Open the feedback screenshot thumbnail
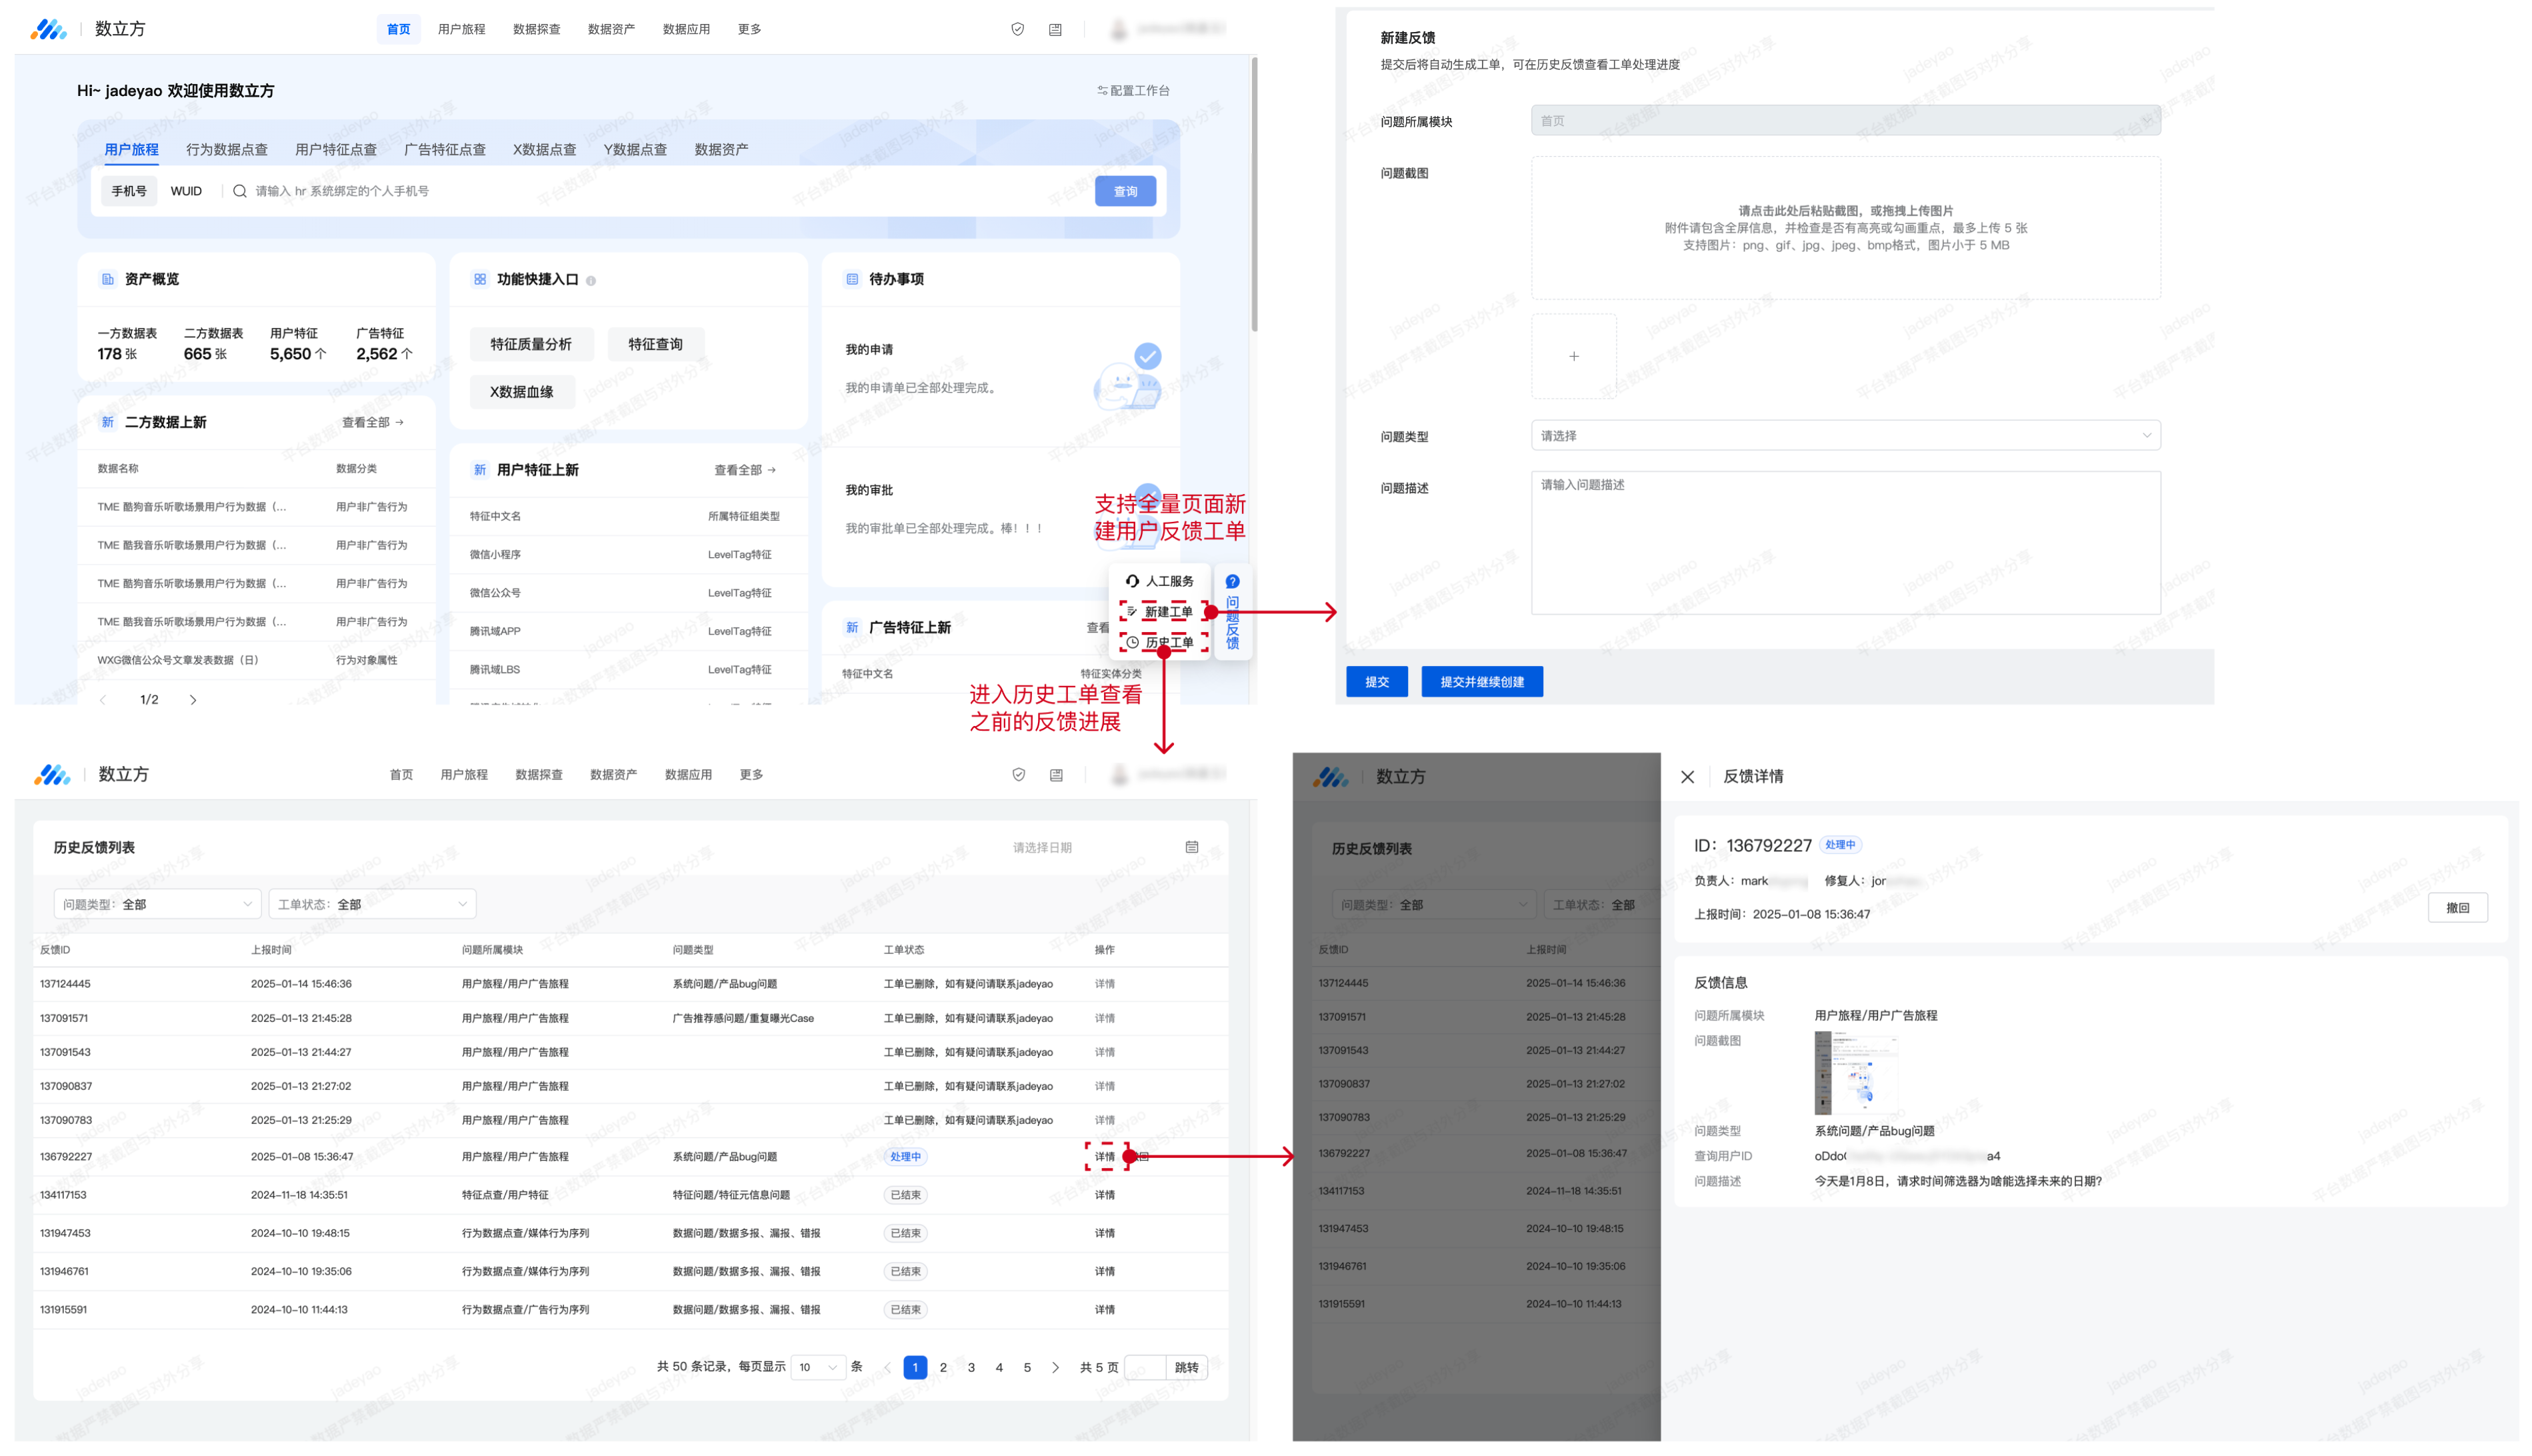 [1855, 1074]
